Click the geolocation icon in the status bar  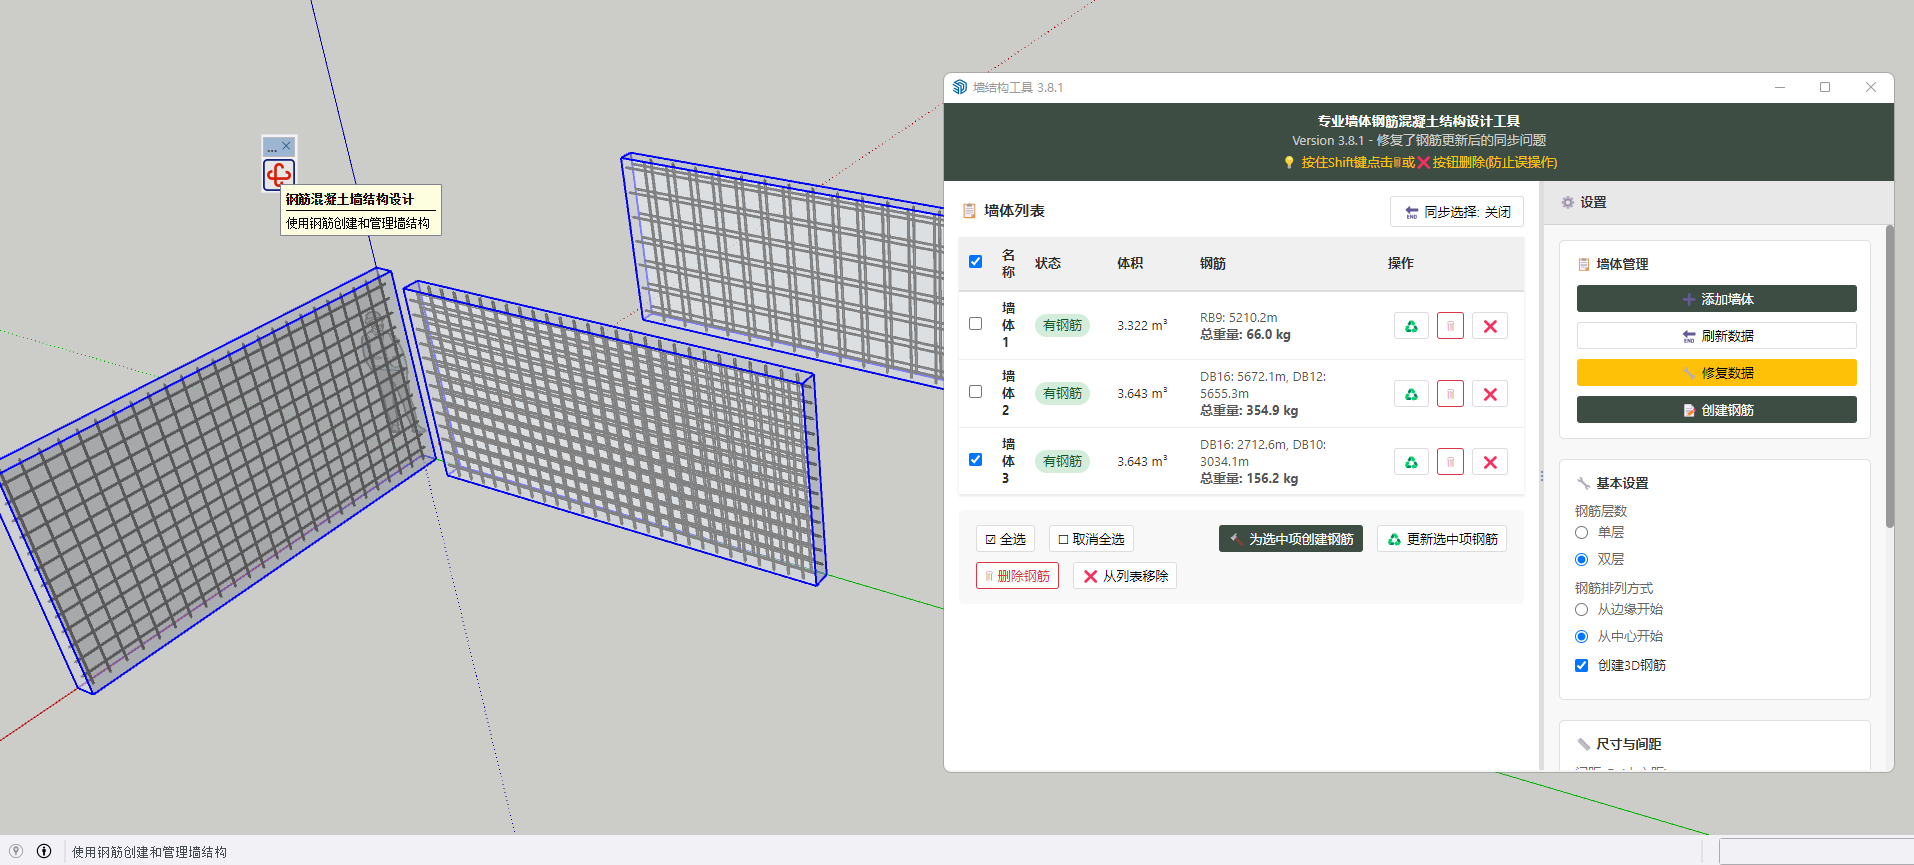click(x=16, y=851)
